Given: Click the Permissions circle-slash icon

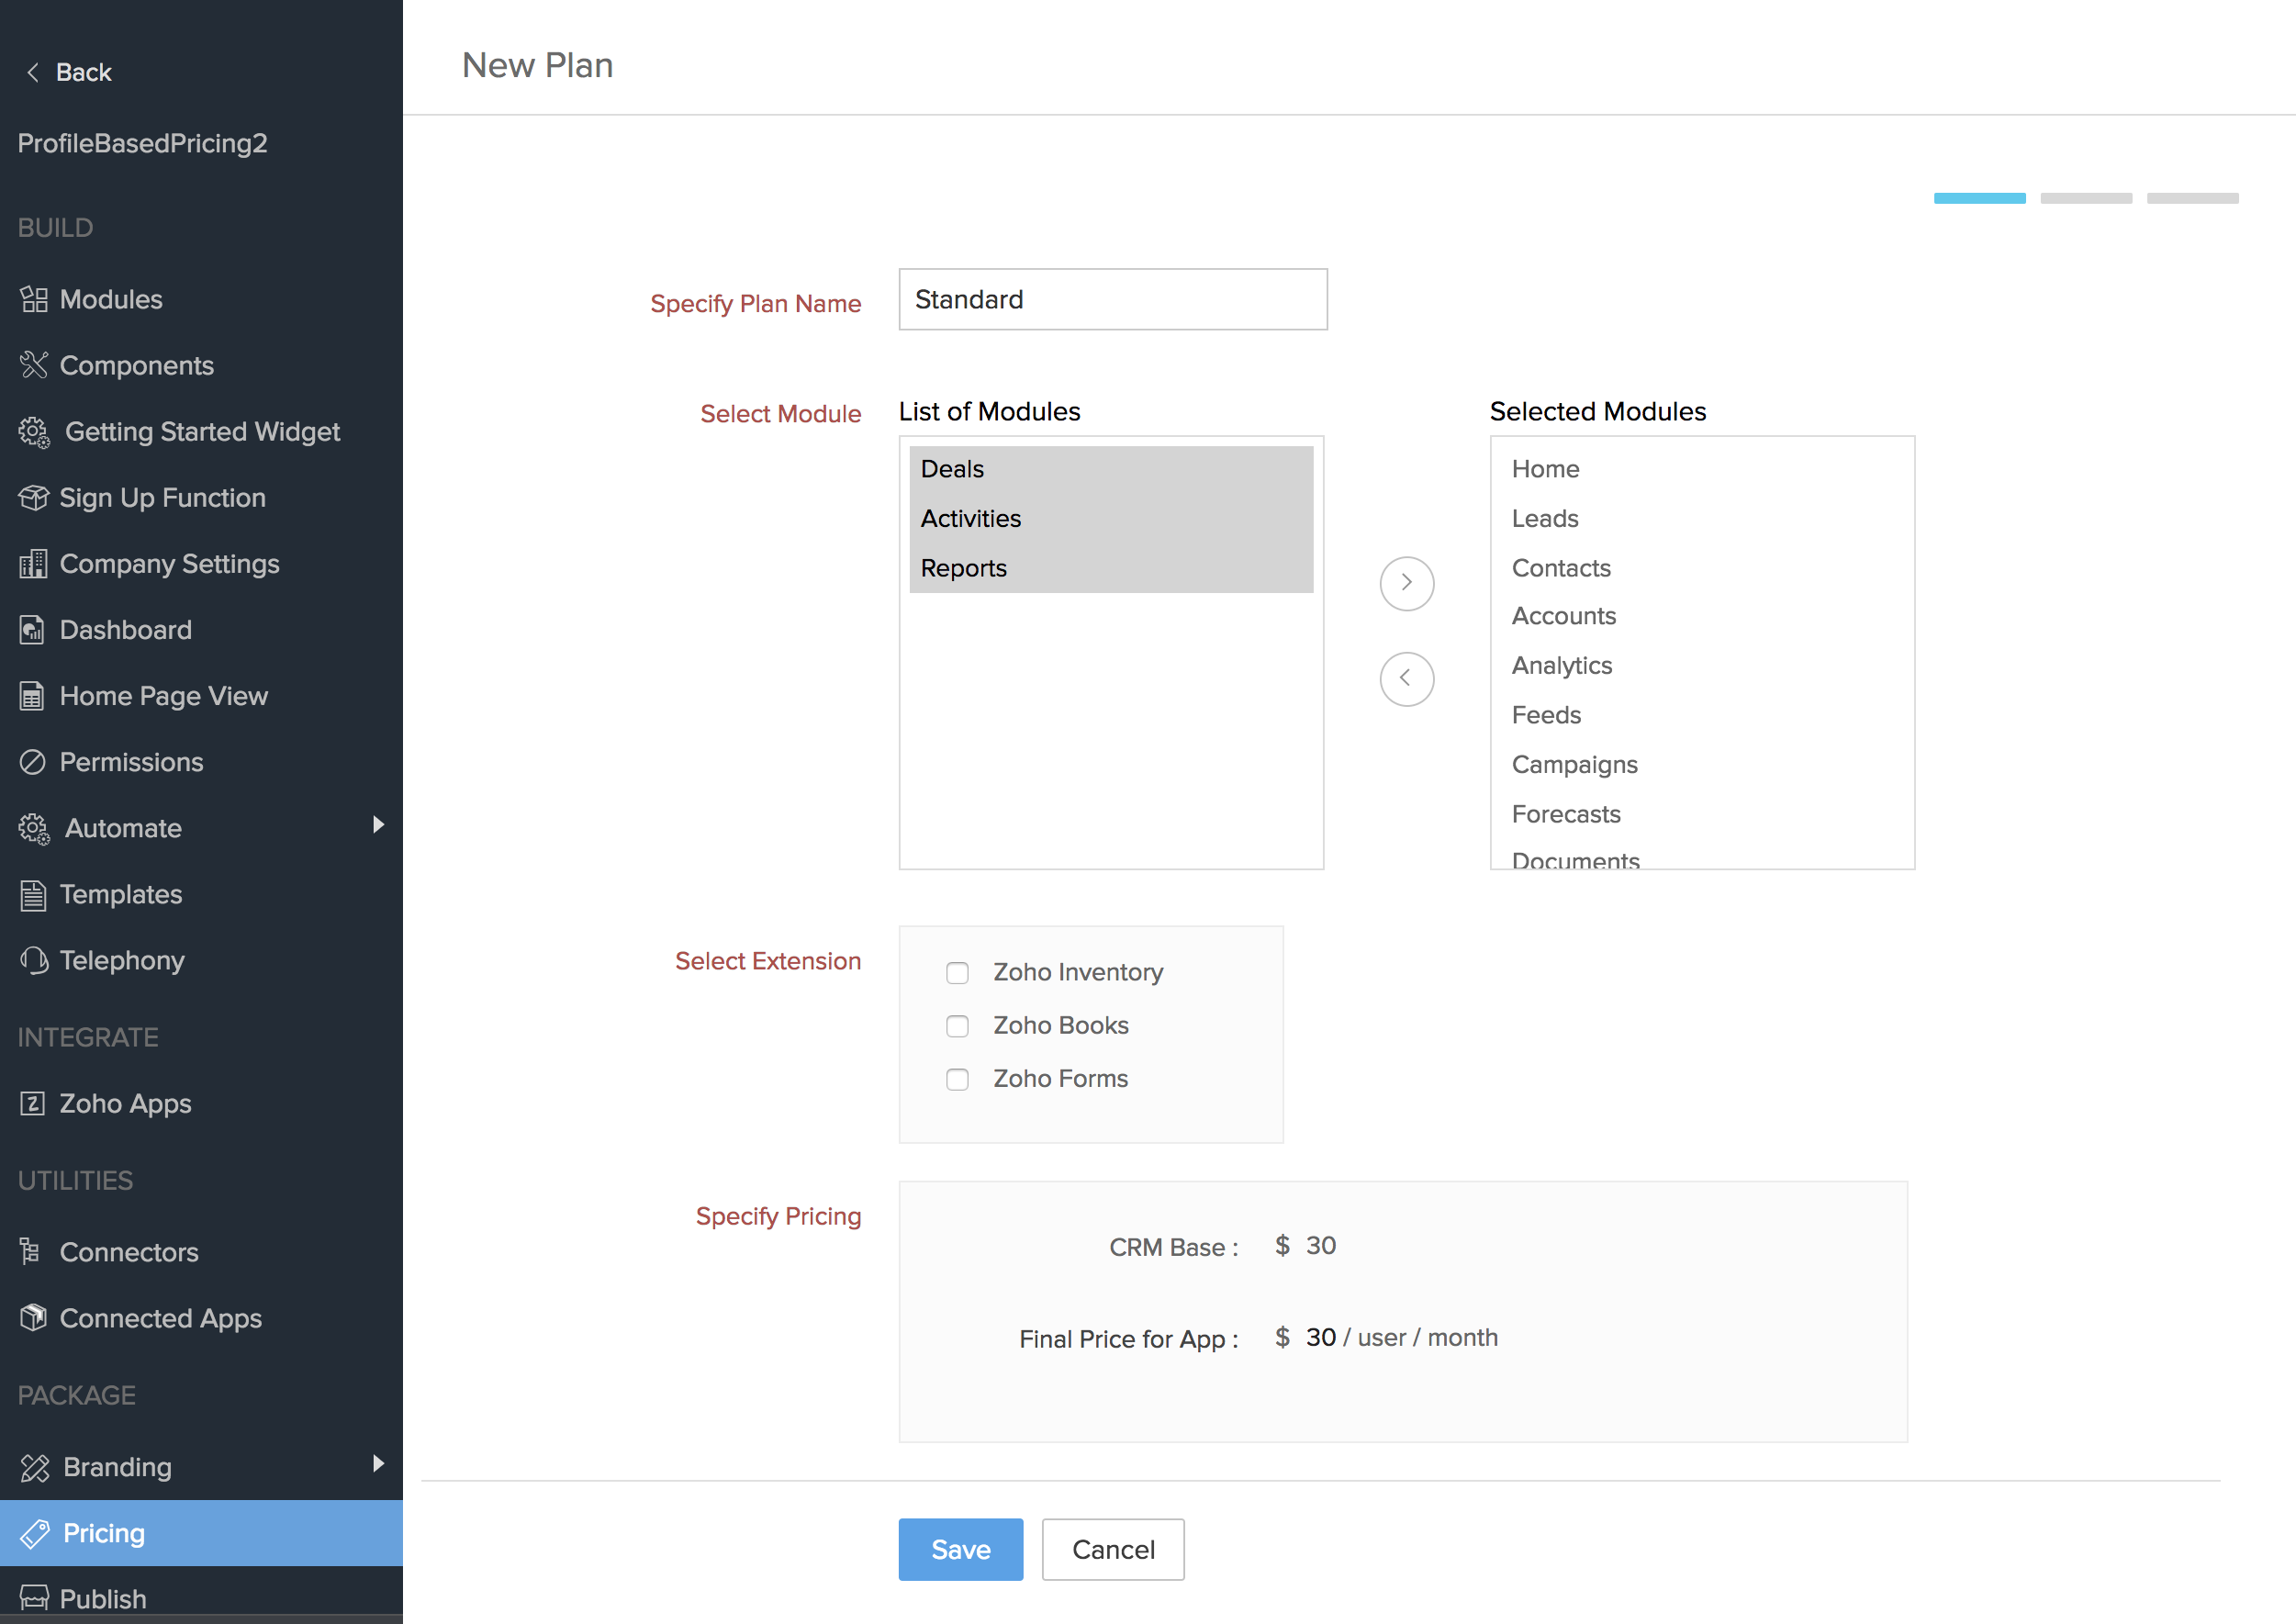Looking at the screenshot, I should [x=33, y=762].
